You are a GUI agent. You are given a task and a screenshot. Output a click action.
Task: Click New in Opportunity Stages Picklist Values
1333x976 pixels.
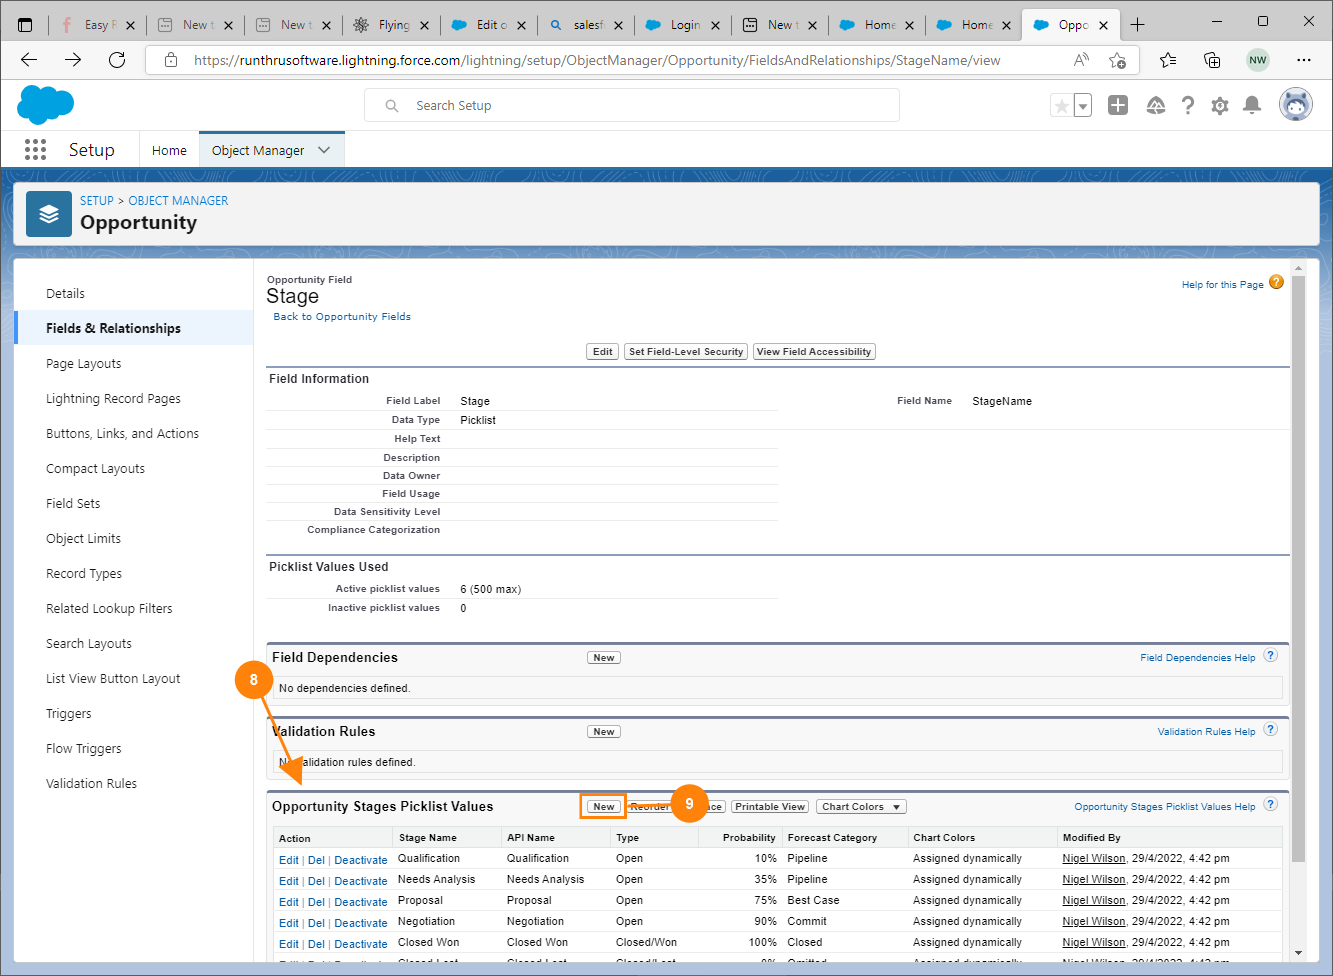click(x=604, y=807)
